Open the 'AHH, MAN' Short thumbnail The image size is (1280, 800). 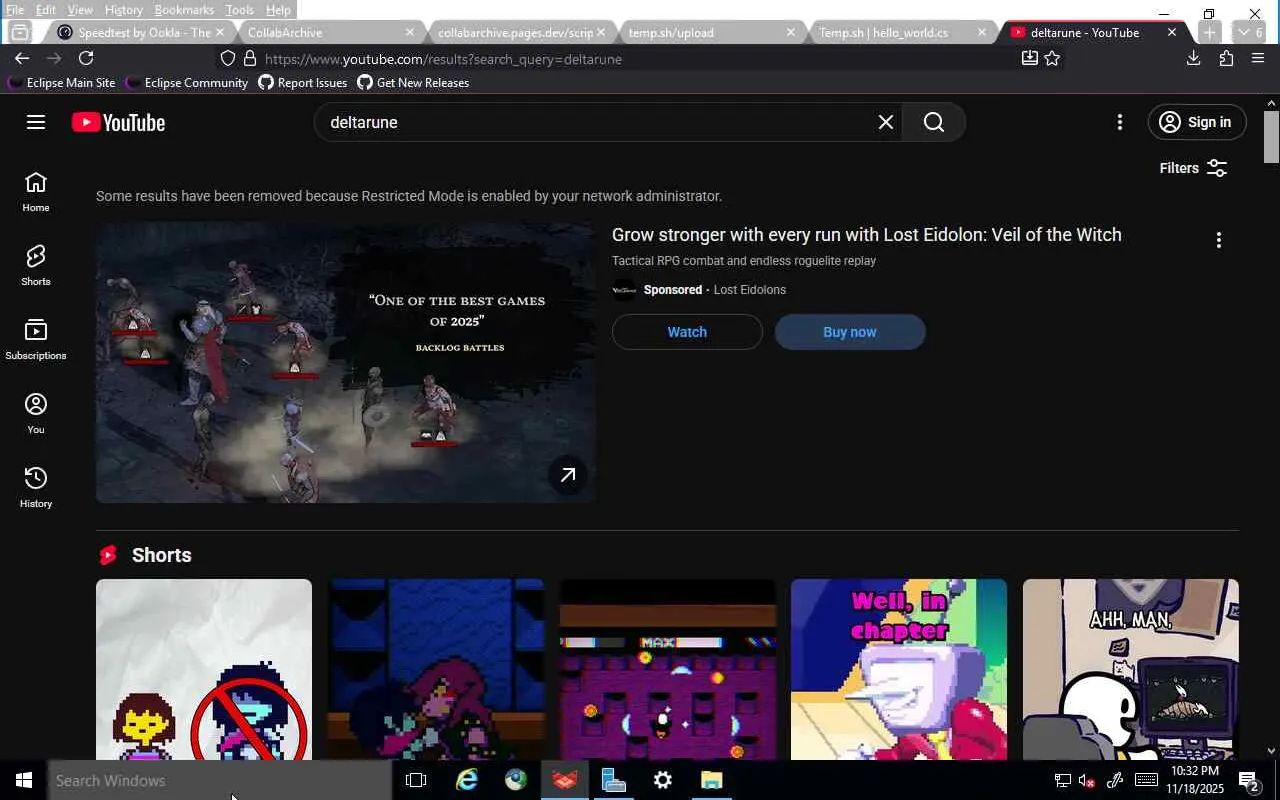pyautogui.click(x=1131, y=670)
